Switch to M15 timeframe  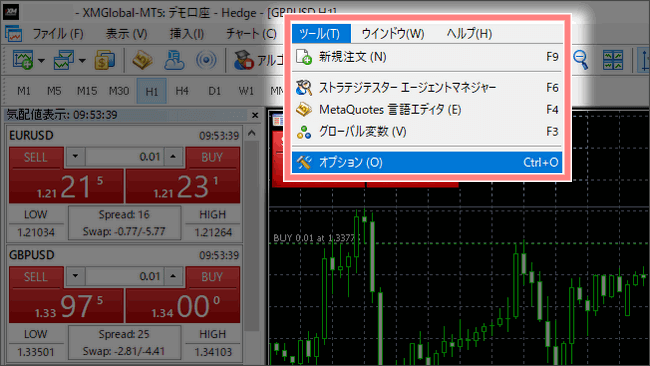click(x=87, y=91)
